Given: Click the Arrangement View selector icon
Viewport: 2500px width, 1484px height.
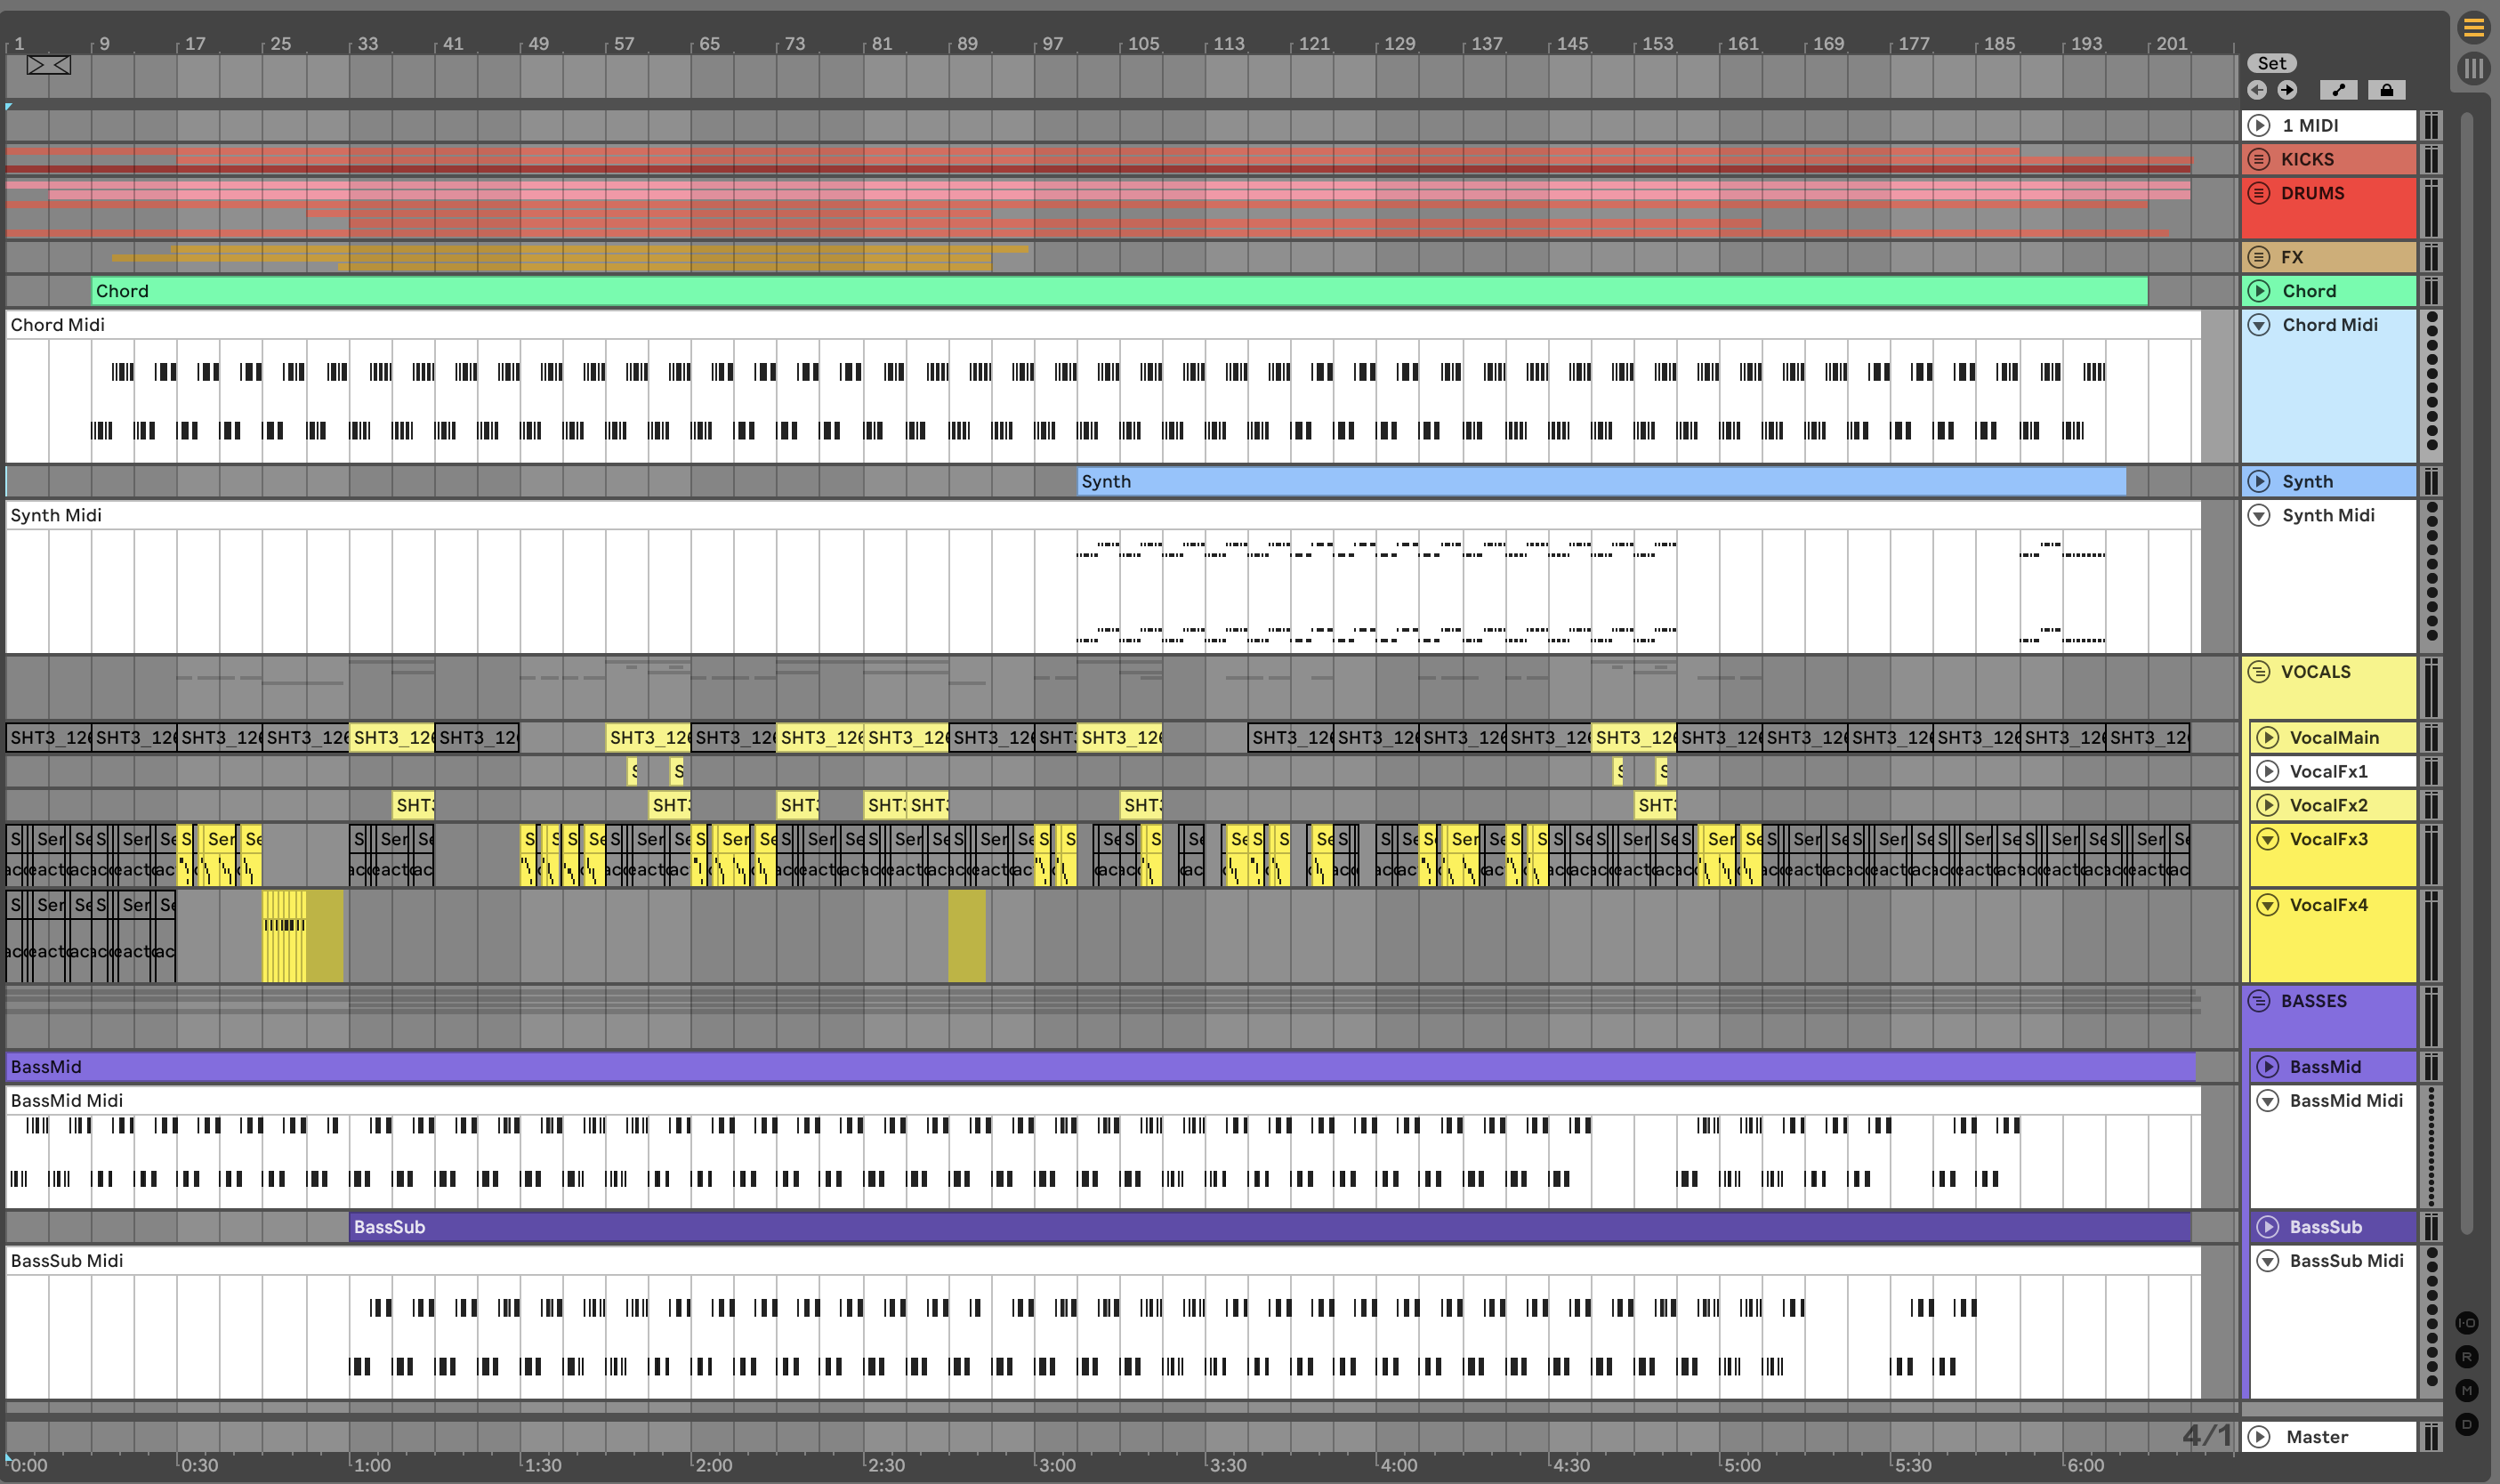Looking at the screenshot, I should (x=2473, y=28).
